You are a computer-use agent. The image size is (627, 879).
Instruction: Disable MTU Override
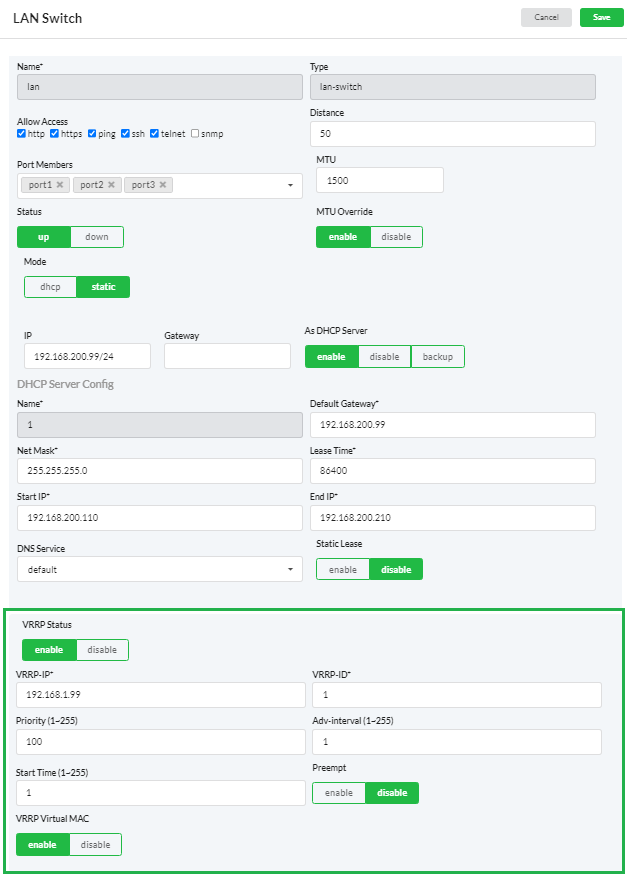(396, 236)
